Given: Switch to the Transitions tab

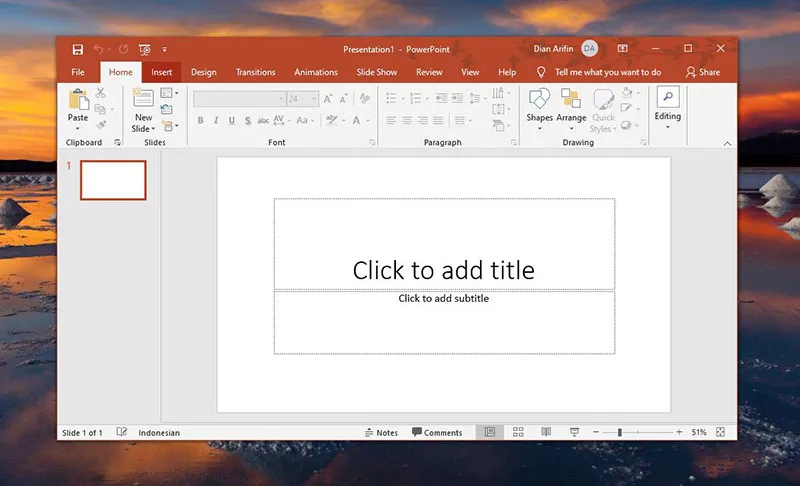Looking at the screenshot, I should tap(255, 72).
